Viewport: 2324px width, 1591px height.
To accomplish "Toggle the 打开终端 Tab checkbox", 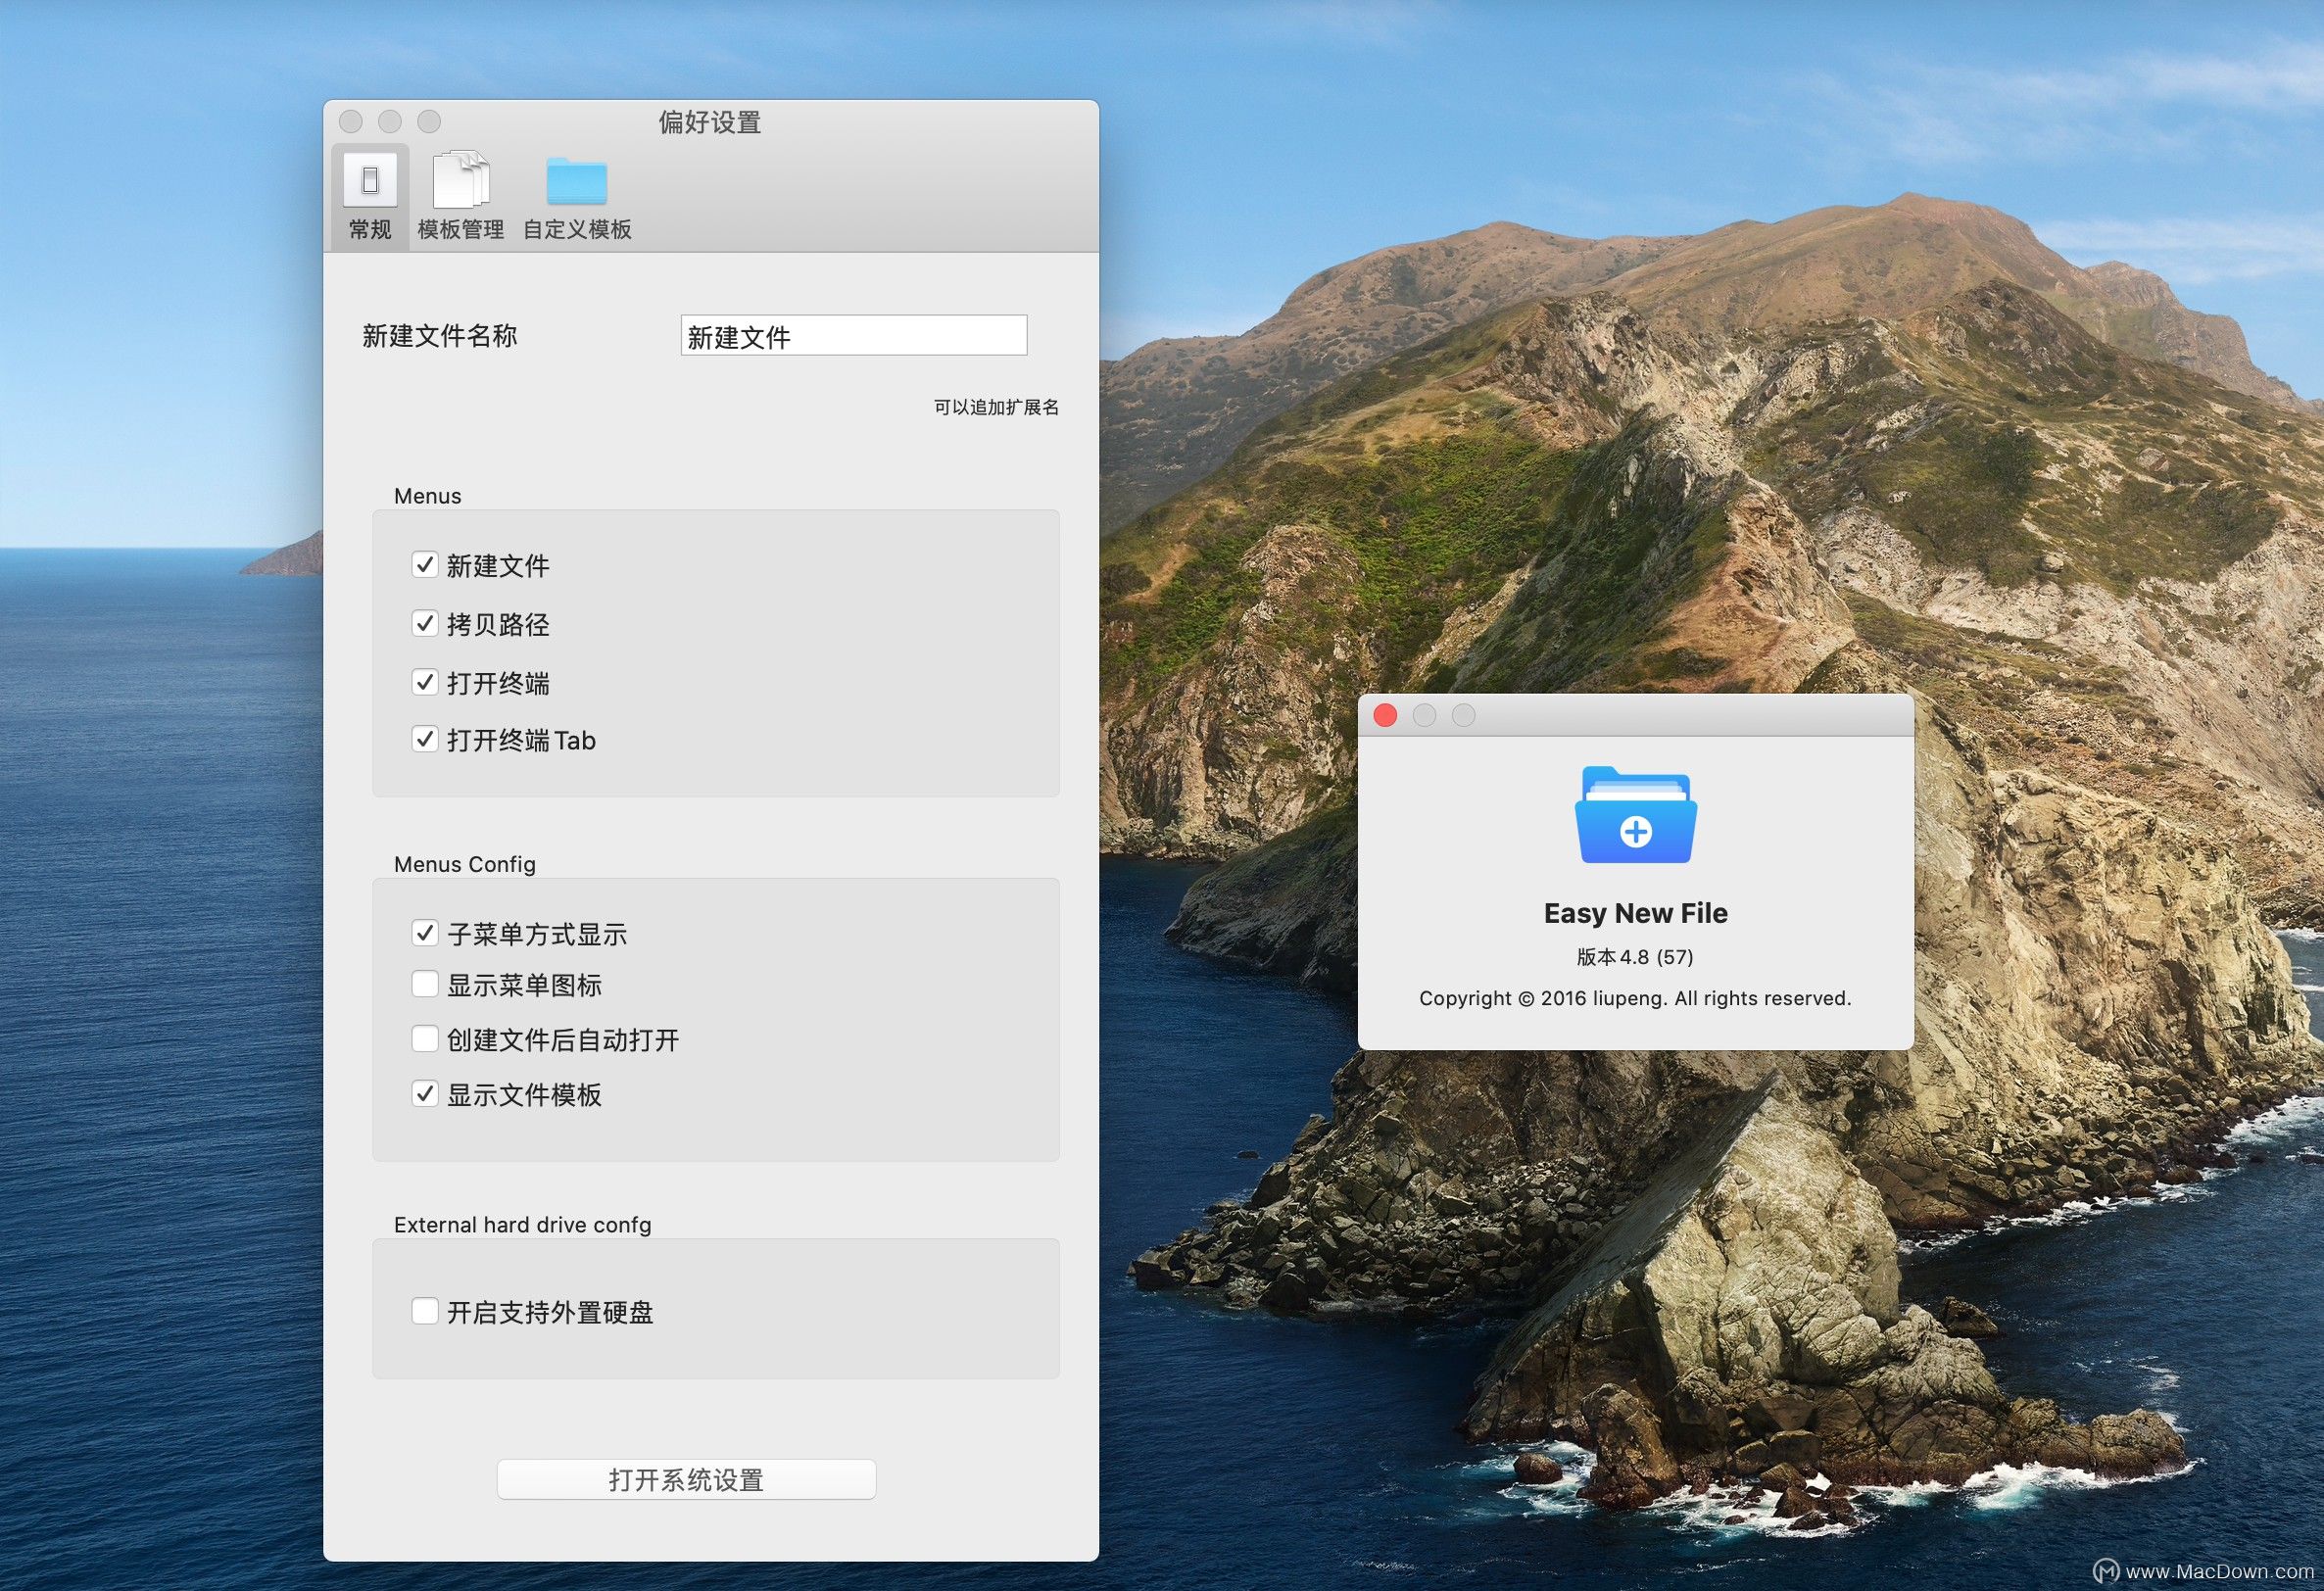I will [425, 739].
